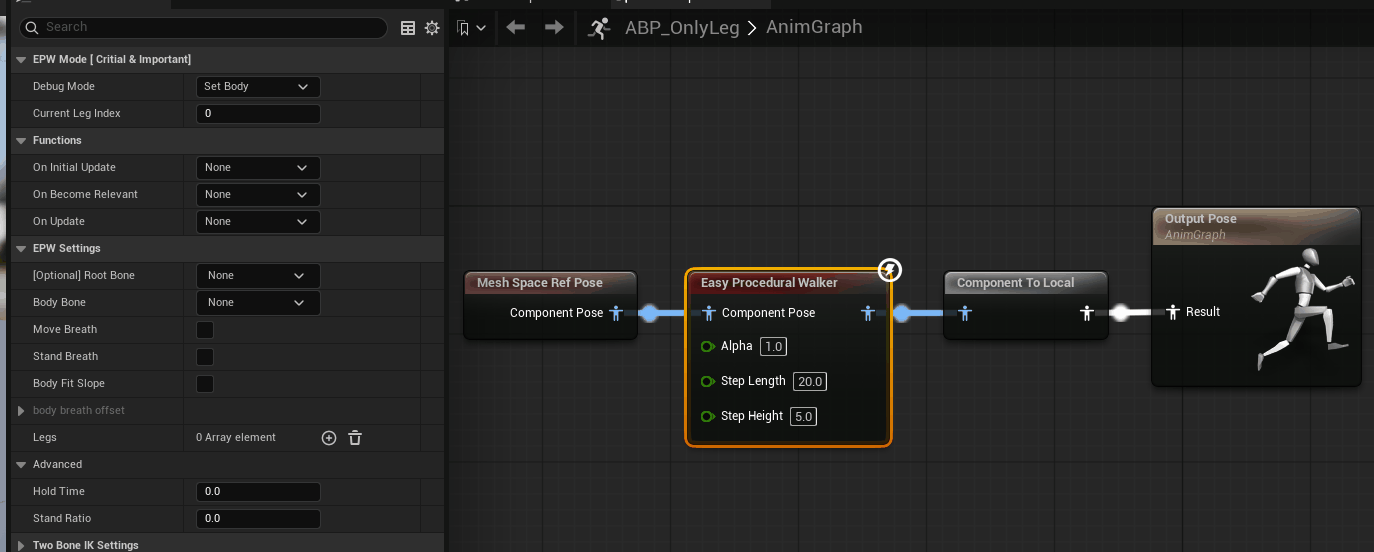Add an element to Legs array
The height and width of the screenshot is (552, 1374).
[x=328, y=438]
